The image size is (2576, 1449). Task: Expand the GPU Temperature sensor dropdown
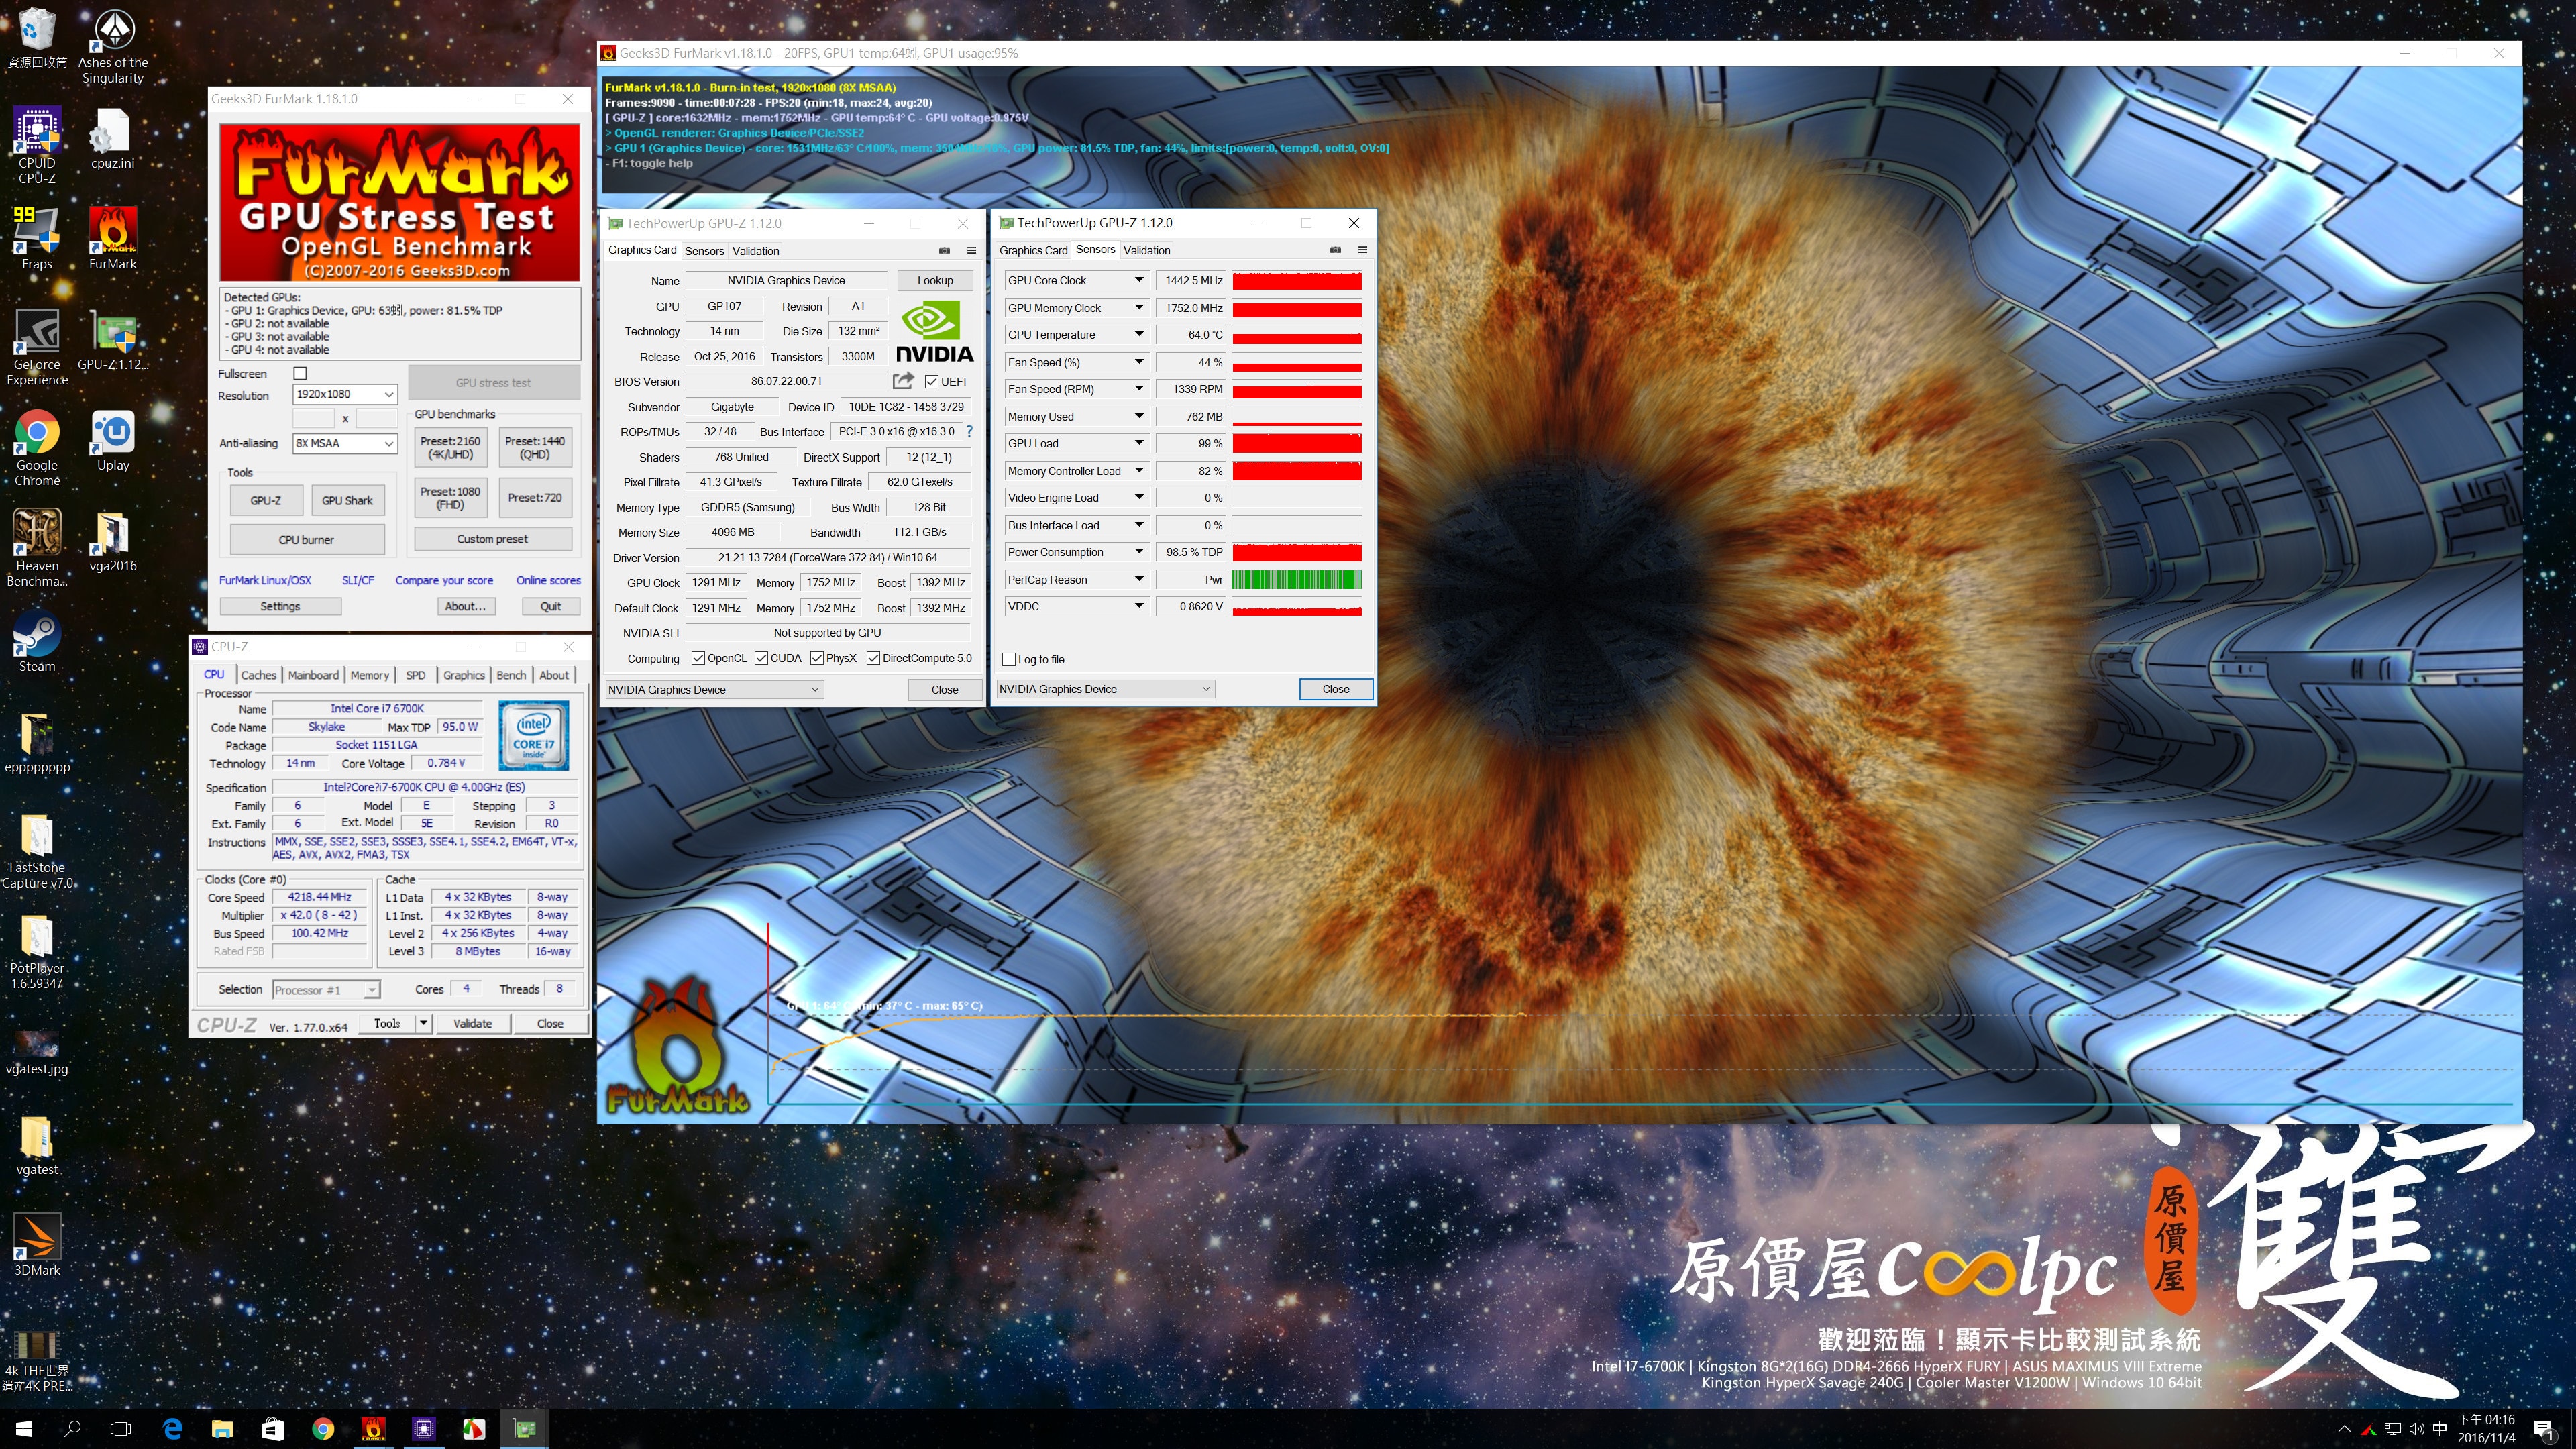1138,334
